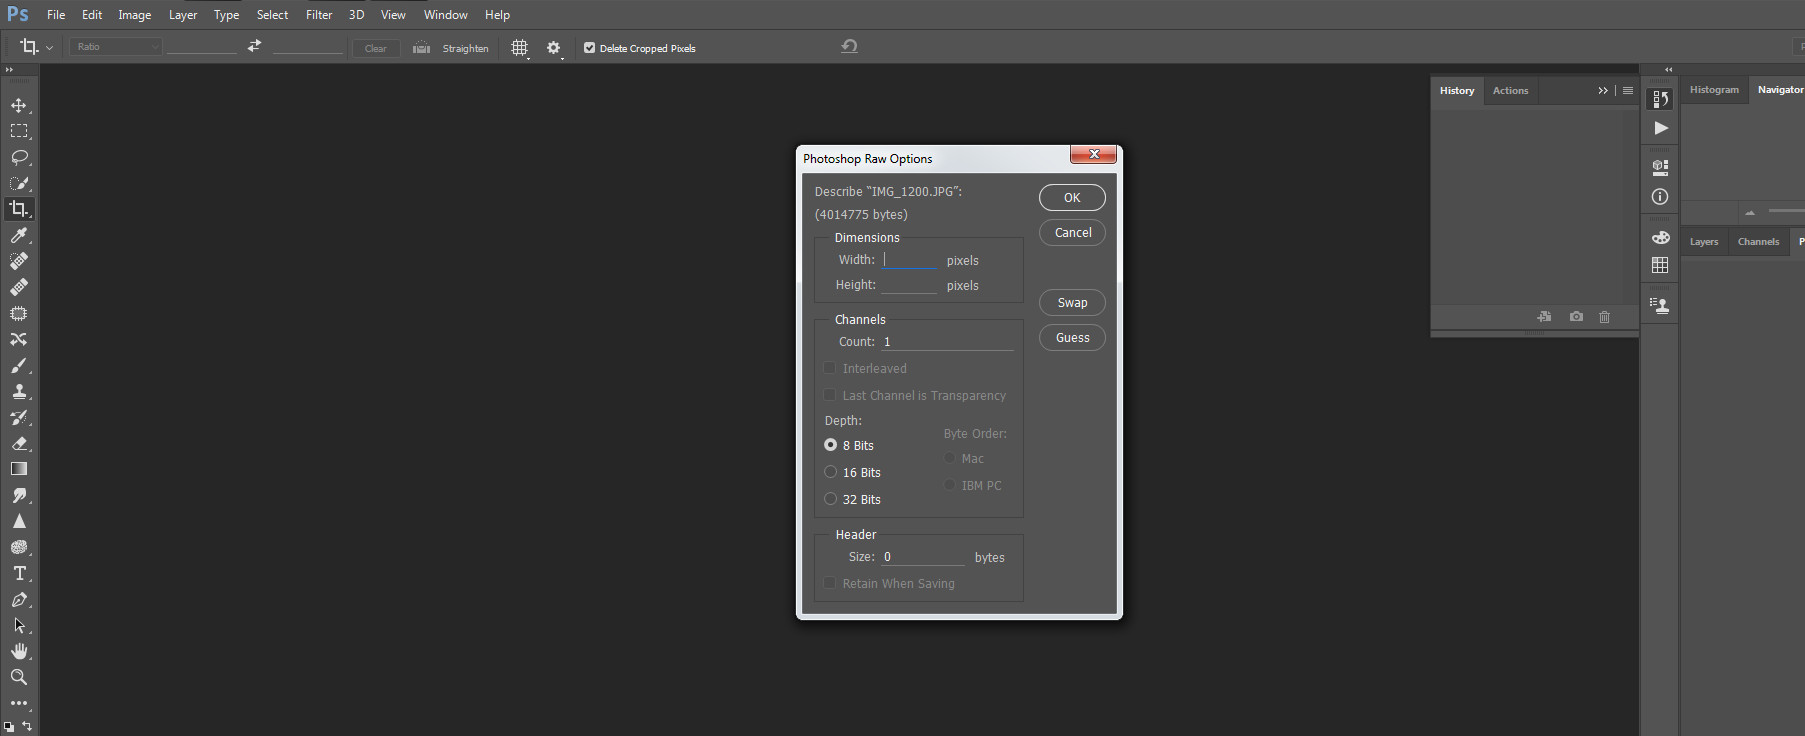Select the Zoom magnifier tool
This screenshot has width=1805, height=736.
click(x=19, y=677)
